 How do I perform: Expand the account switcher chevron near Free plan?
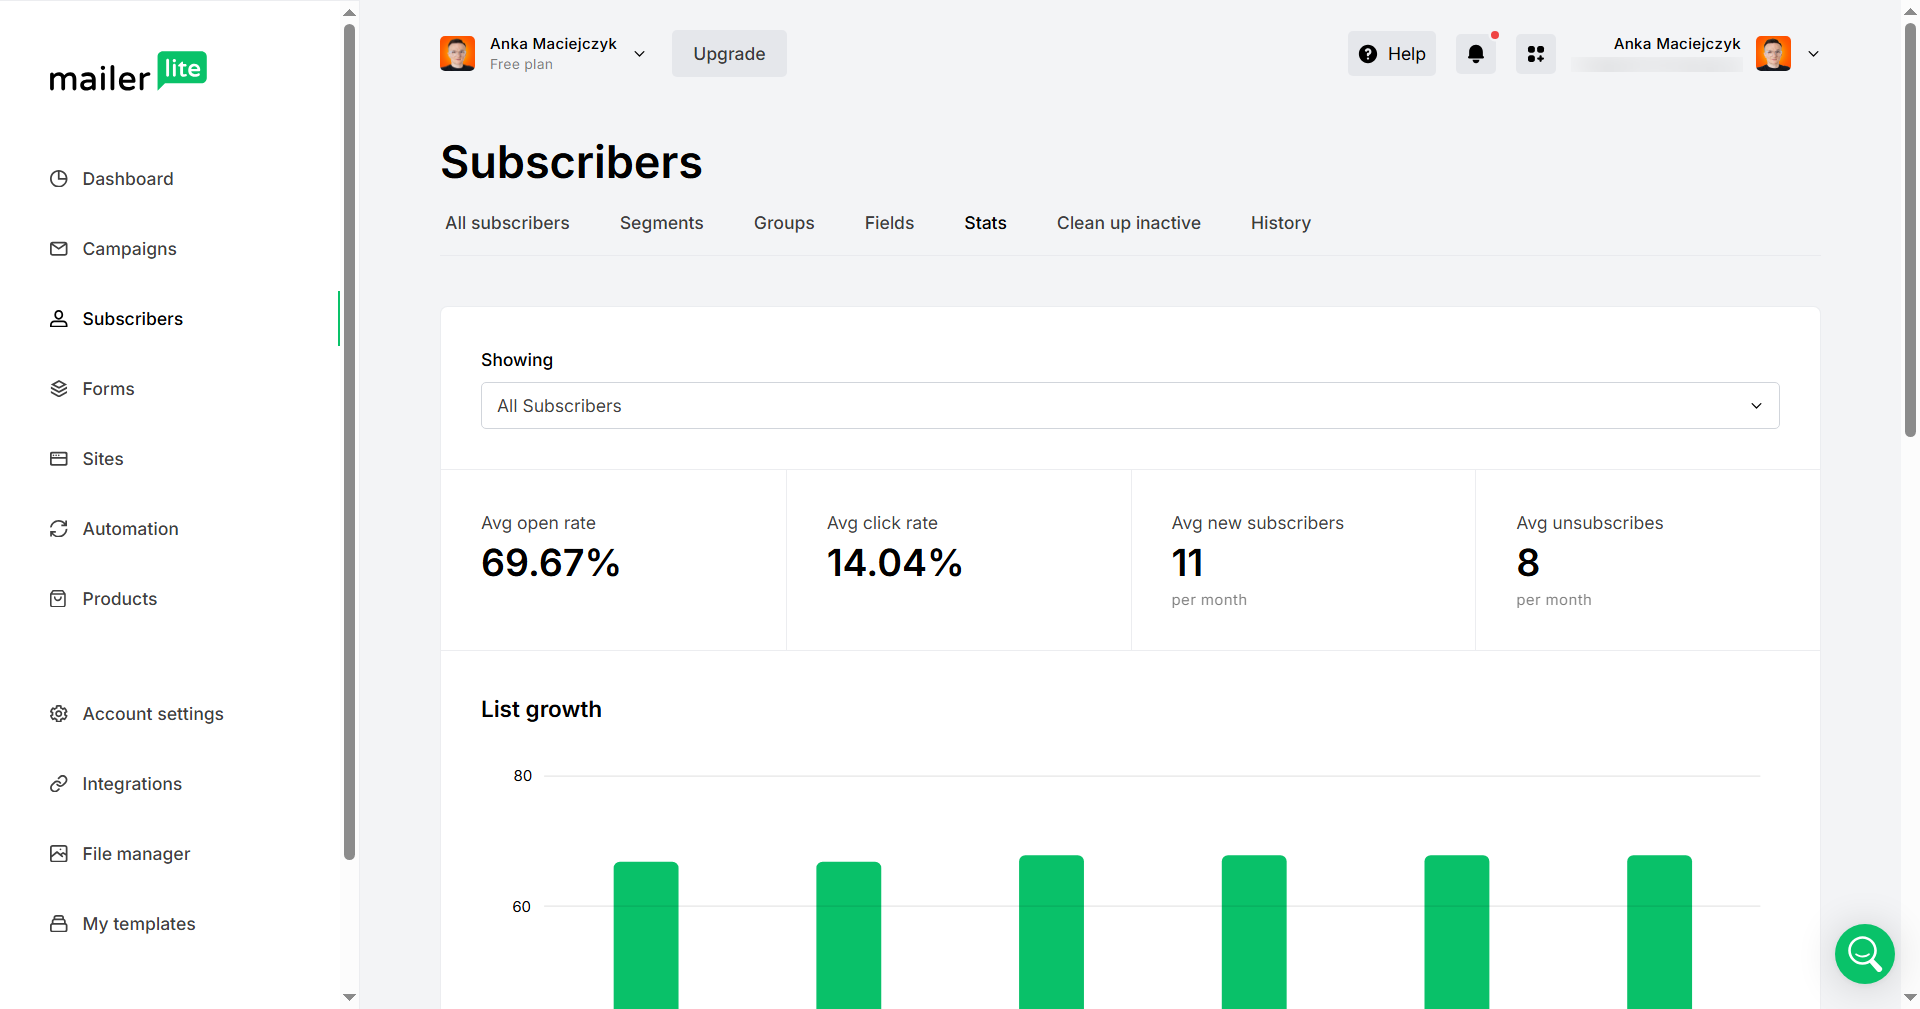pos(640,54)
